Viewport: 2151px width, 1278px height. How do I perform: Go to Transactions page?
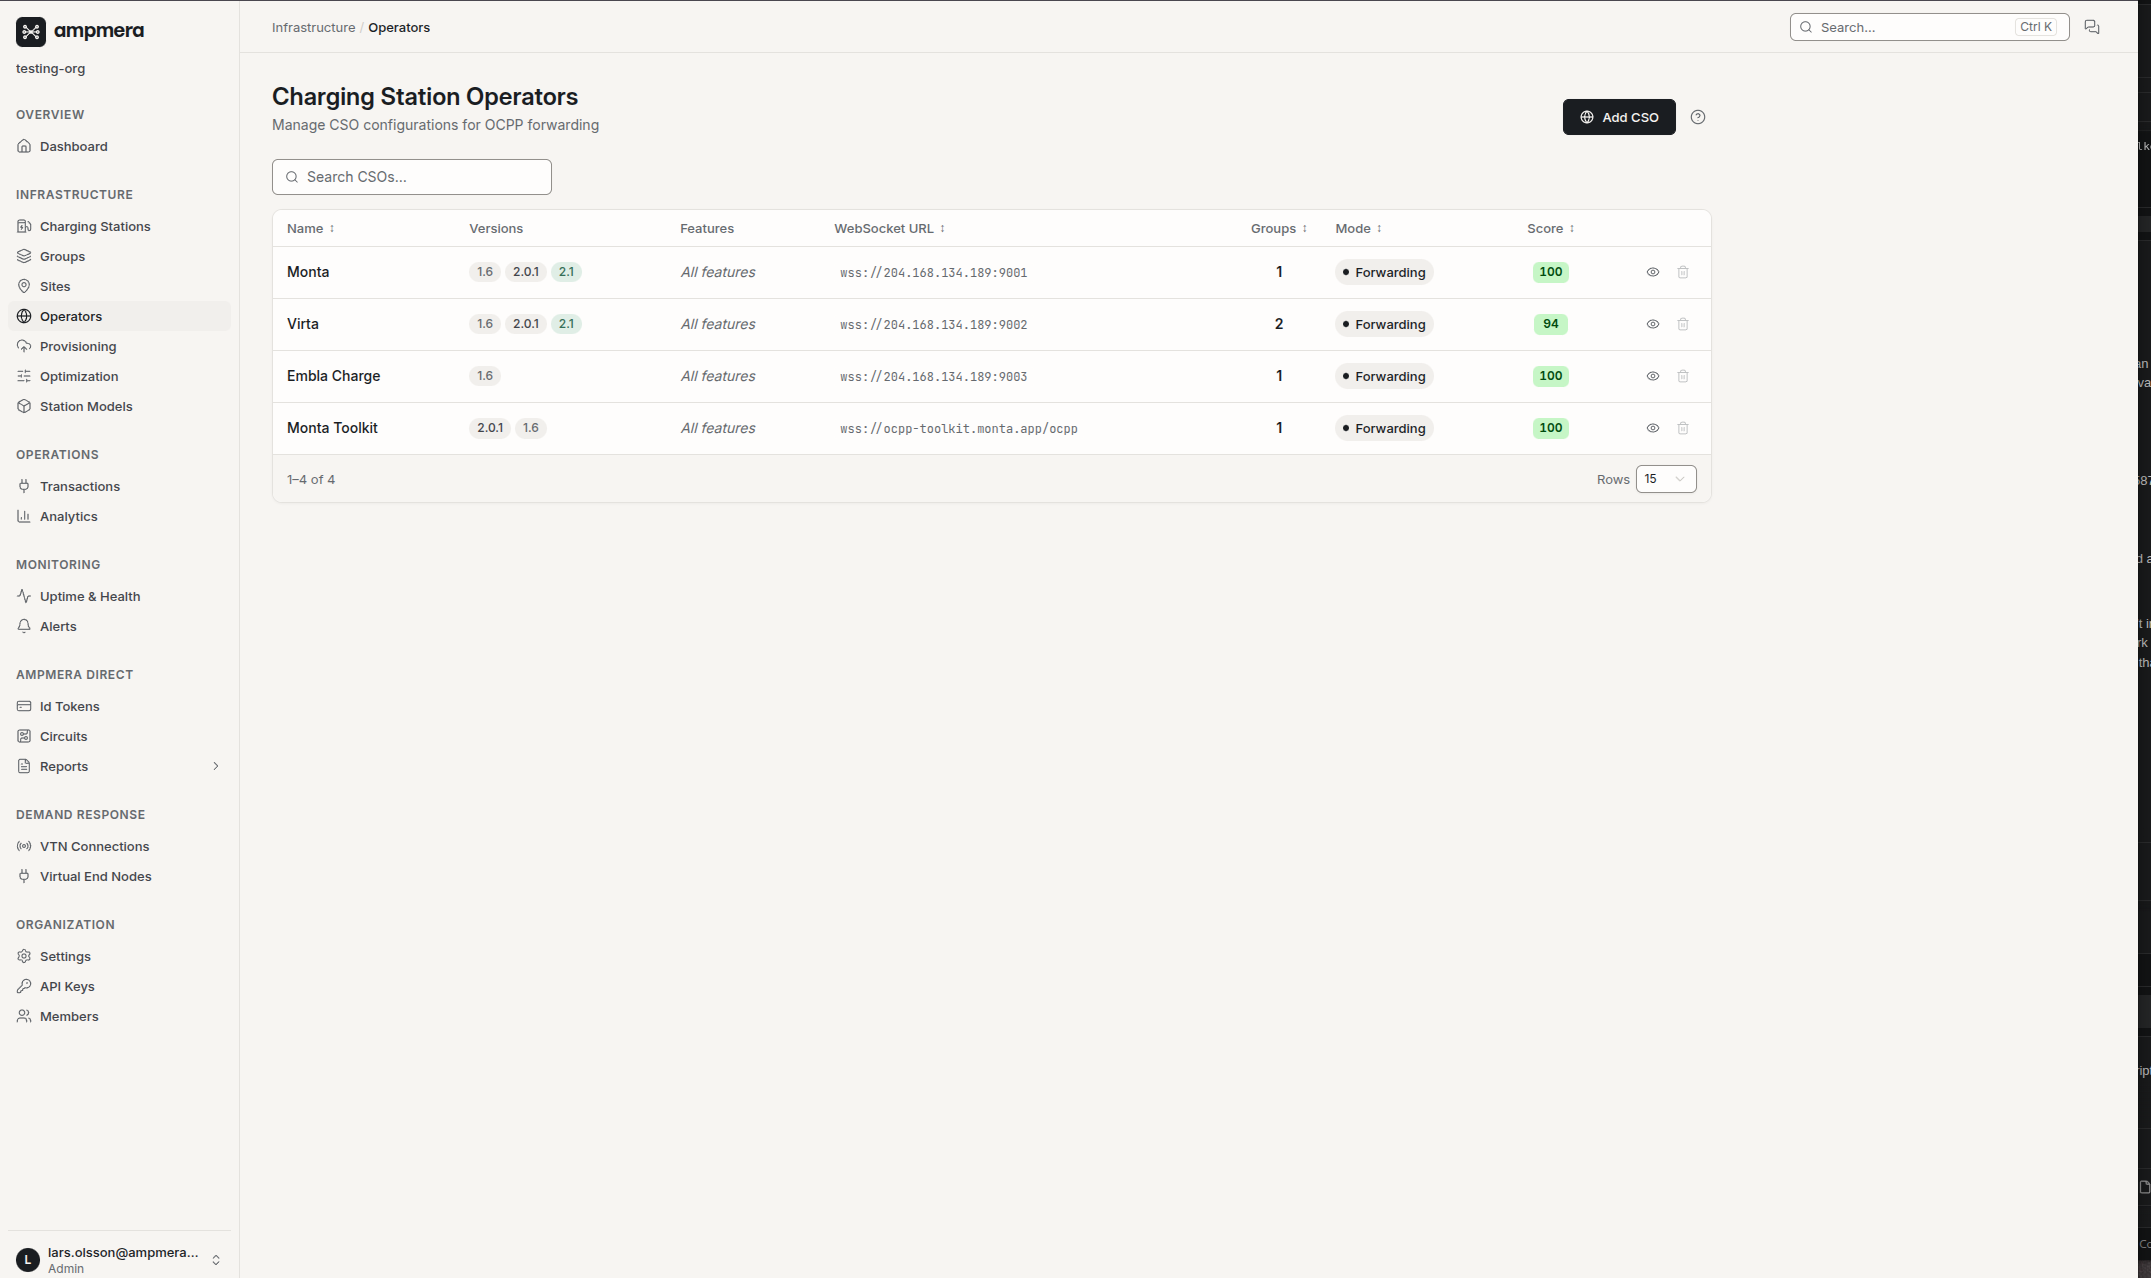coord(119,486)
